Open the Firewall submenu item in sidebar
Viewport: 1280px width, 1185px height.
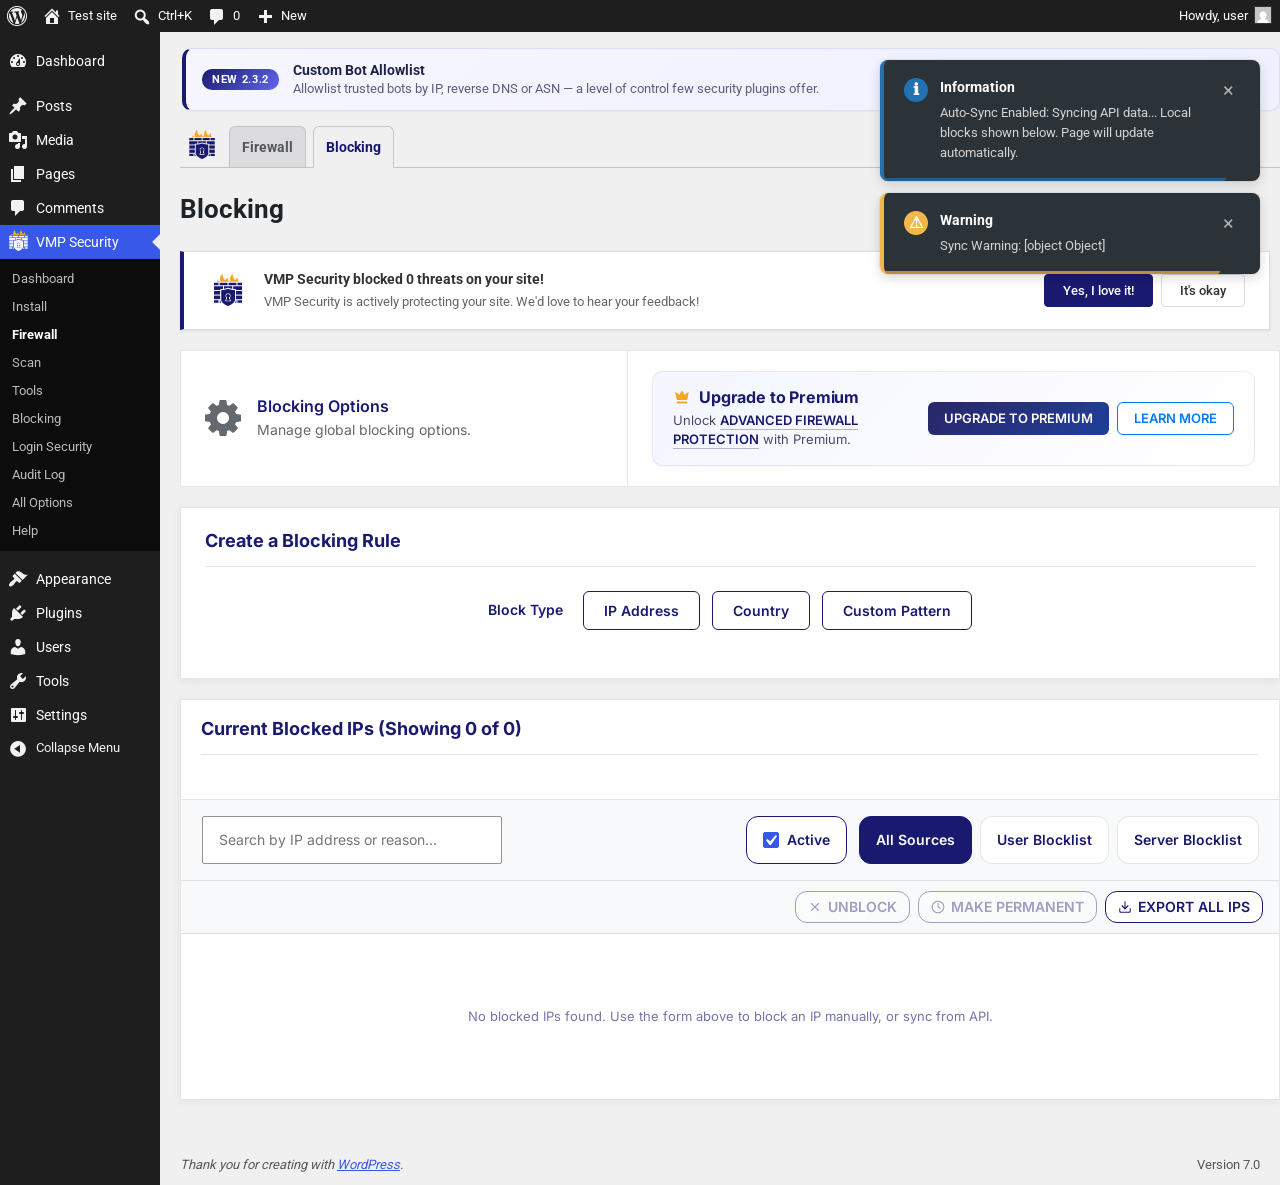(35, 335)
